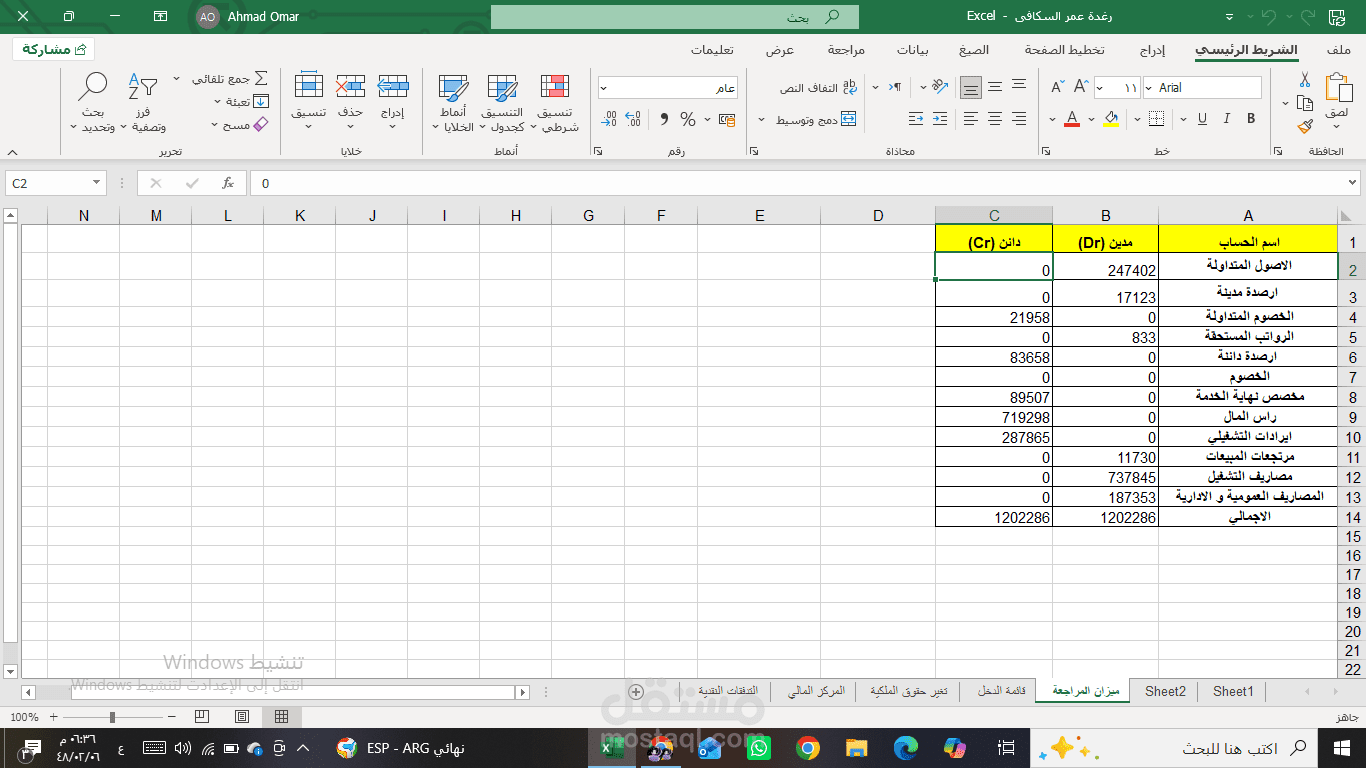Switch to the Data (بيانات) tab

tap(912, 50)
